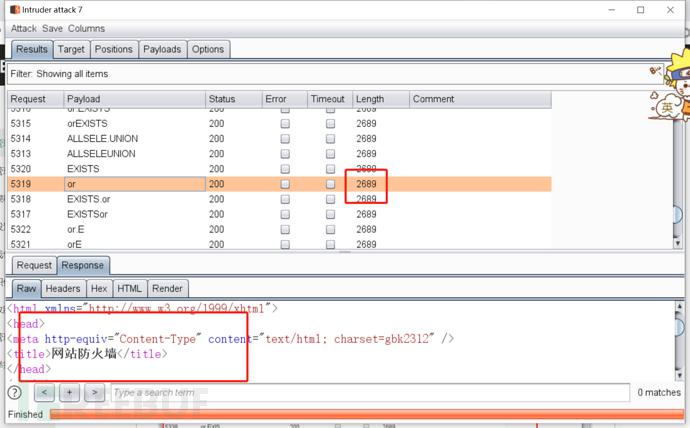This screenshot has width=690, height=428.
Task: Sort by the Error column header
Action: click(285, 99)
